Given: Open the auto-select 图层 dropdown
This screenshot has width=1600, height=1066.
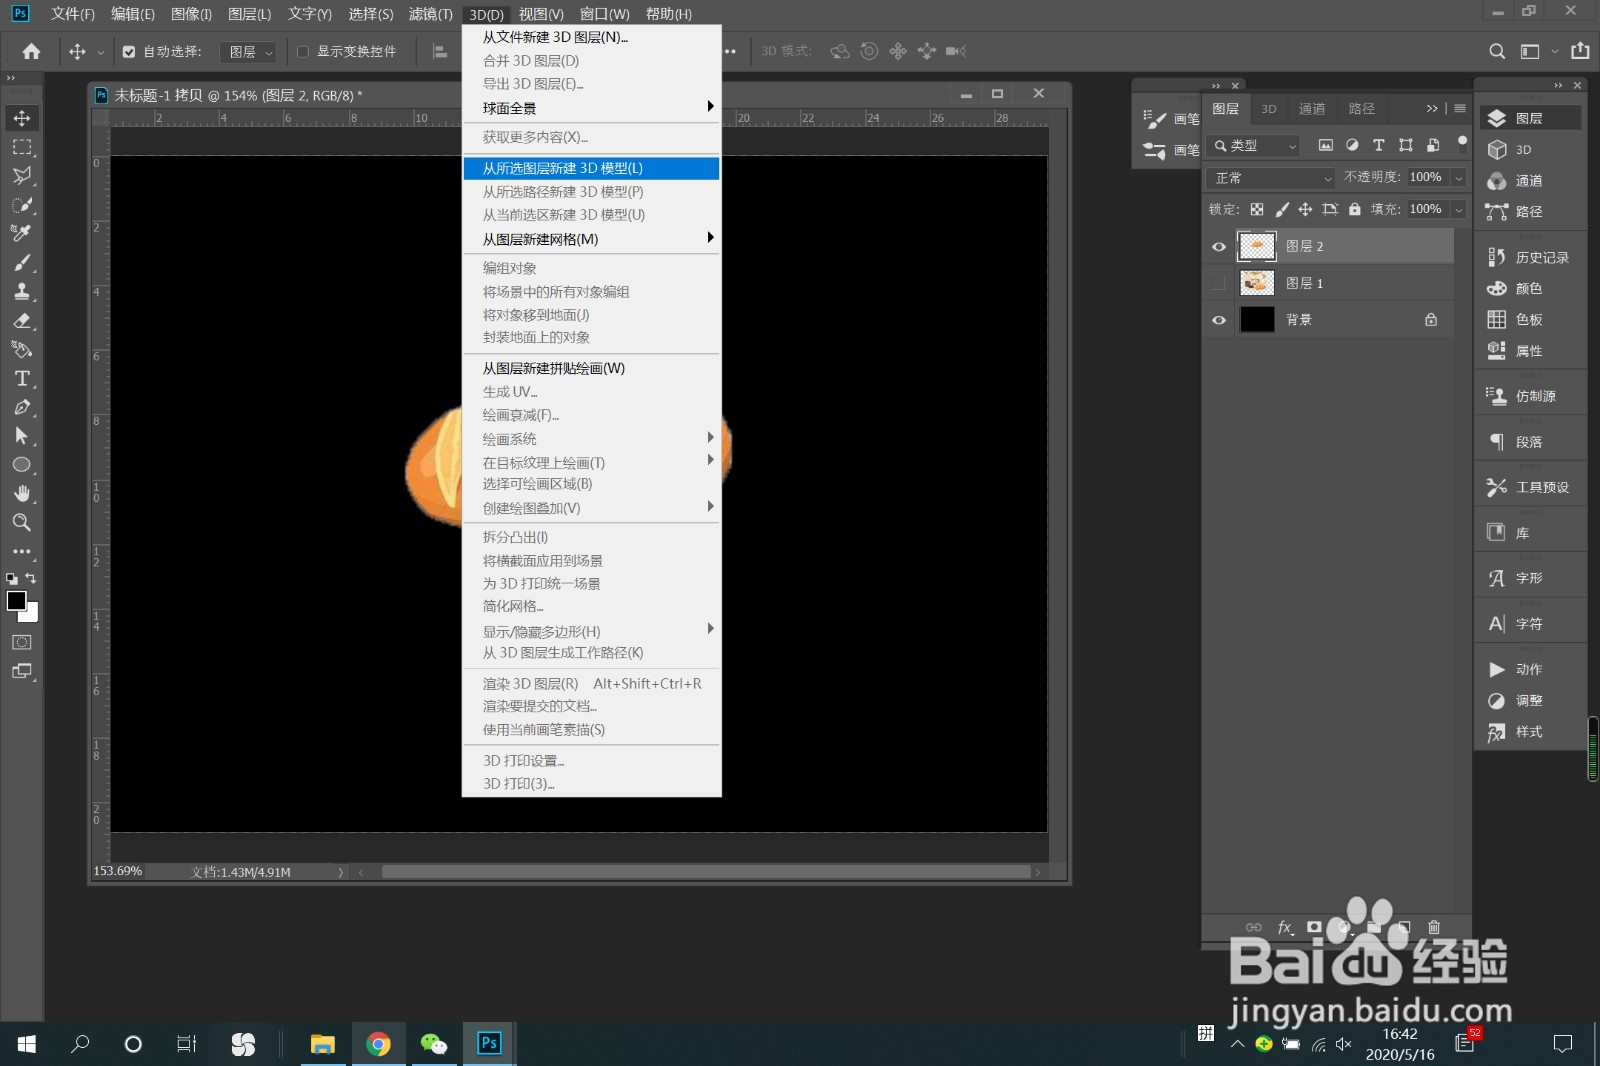Looking at the screenshot, I should [248, 52].
